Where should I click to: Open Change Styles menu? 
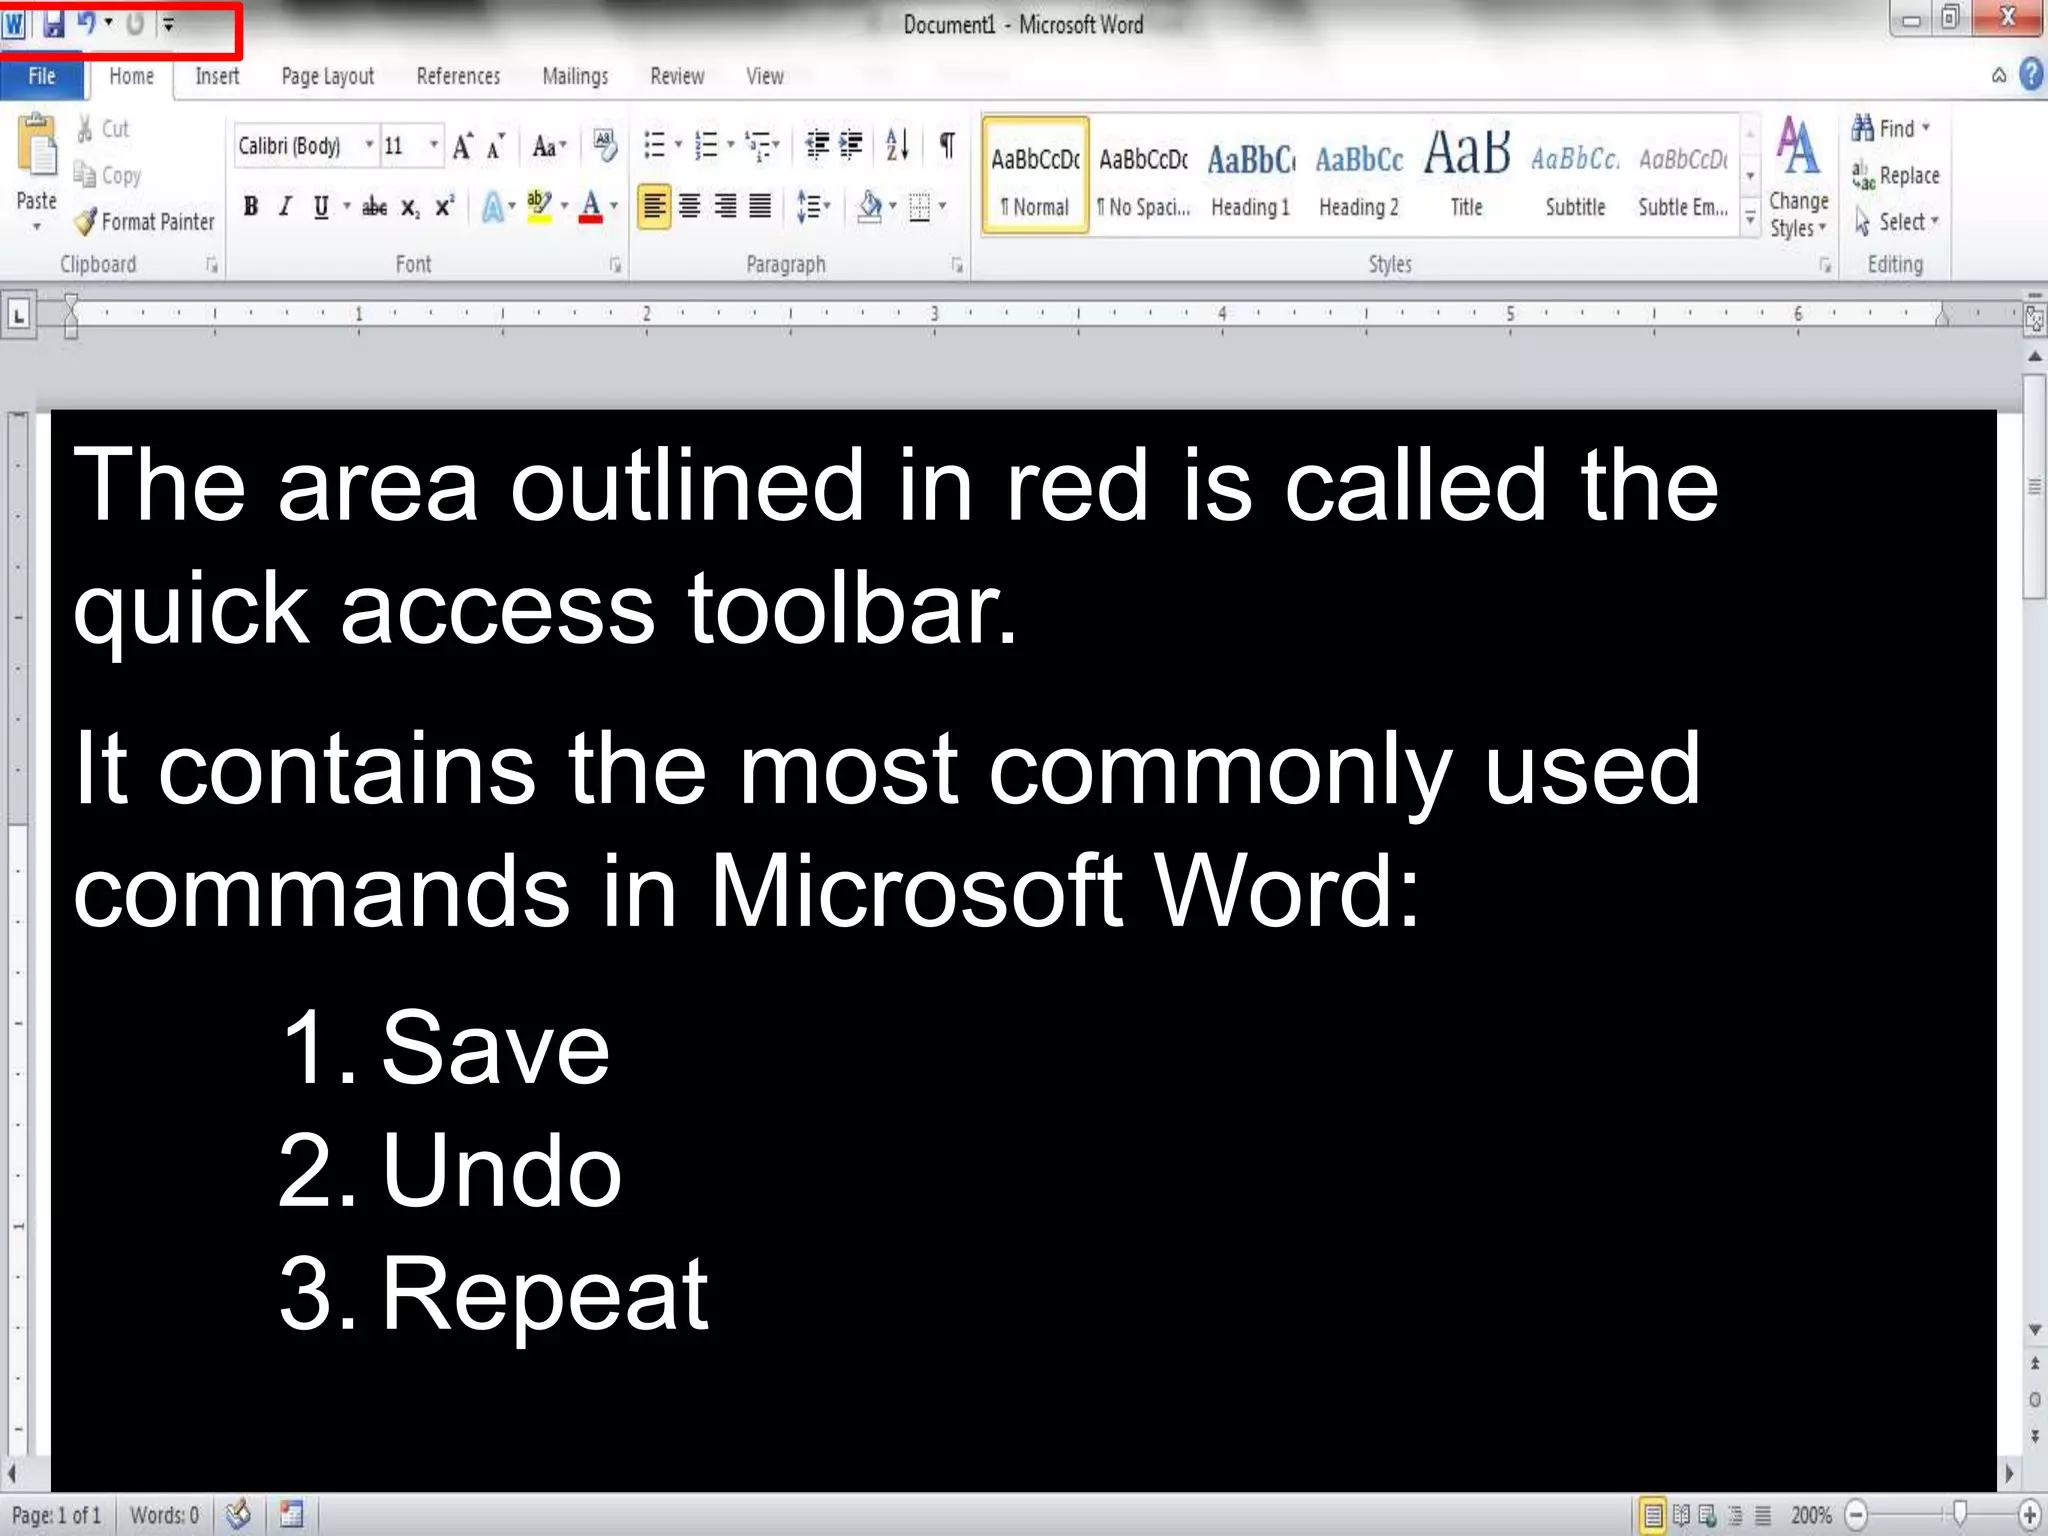click(x=1798, y=178)
